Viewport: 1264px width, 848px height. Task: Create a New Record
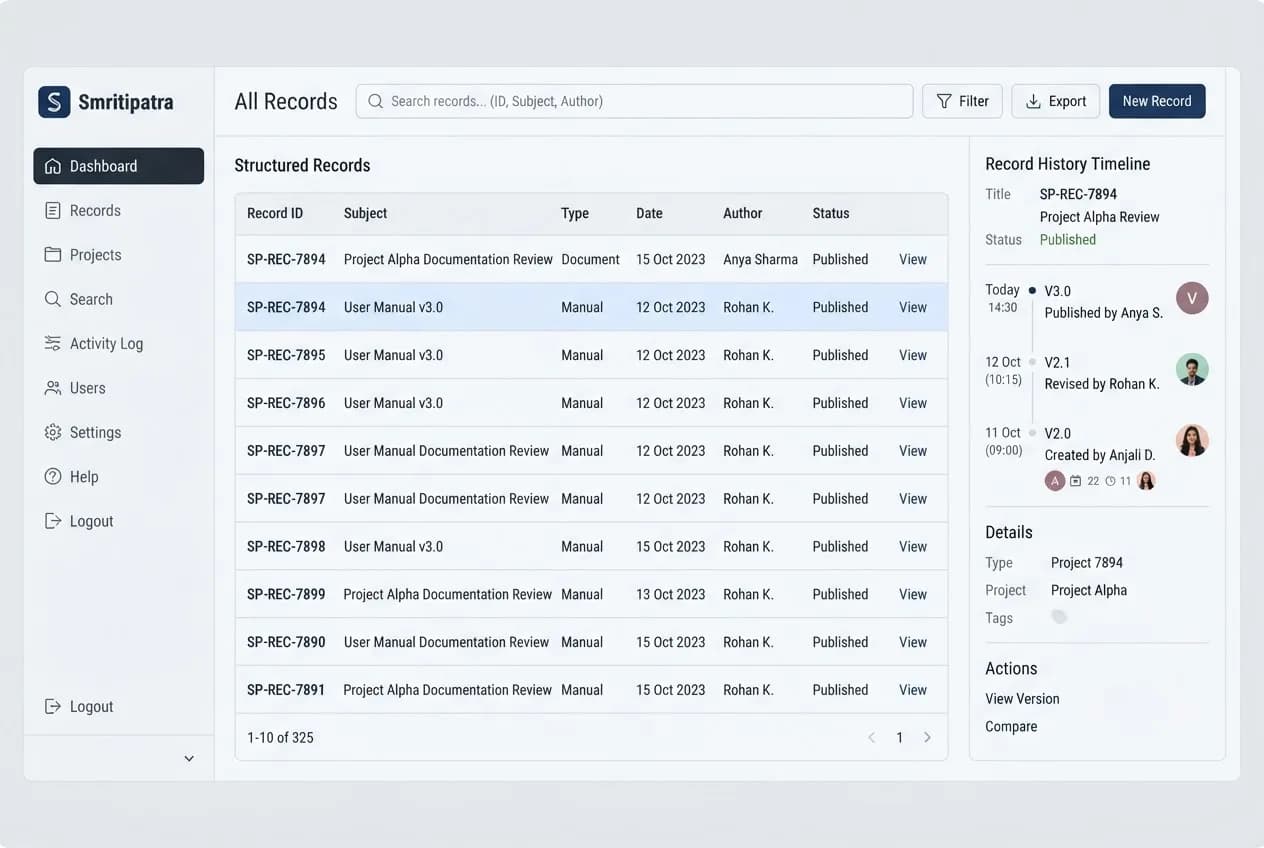1157,101
